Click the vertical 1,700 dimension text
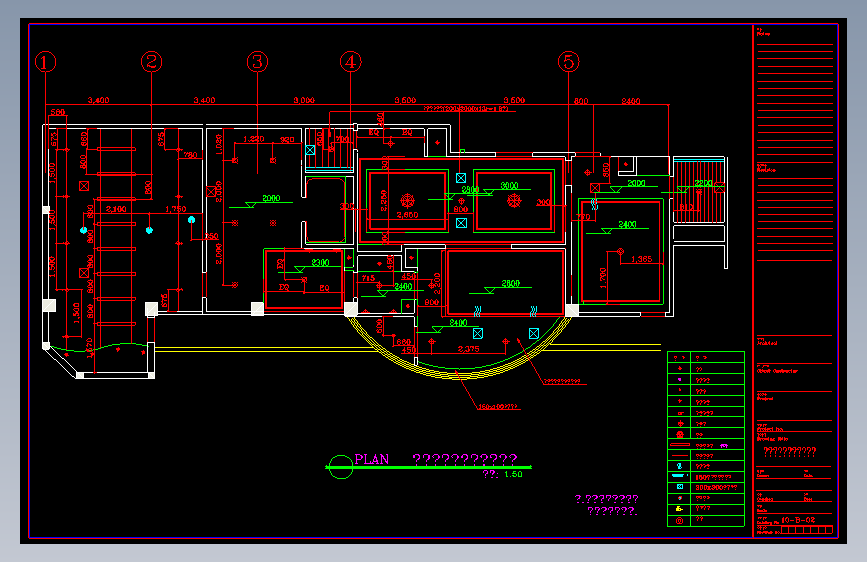The image size is (867, 562). (x=603, y=278)
